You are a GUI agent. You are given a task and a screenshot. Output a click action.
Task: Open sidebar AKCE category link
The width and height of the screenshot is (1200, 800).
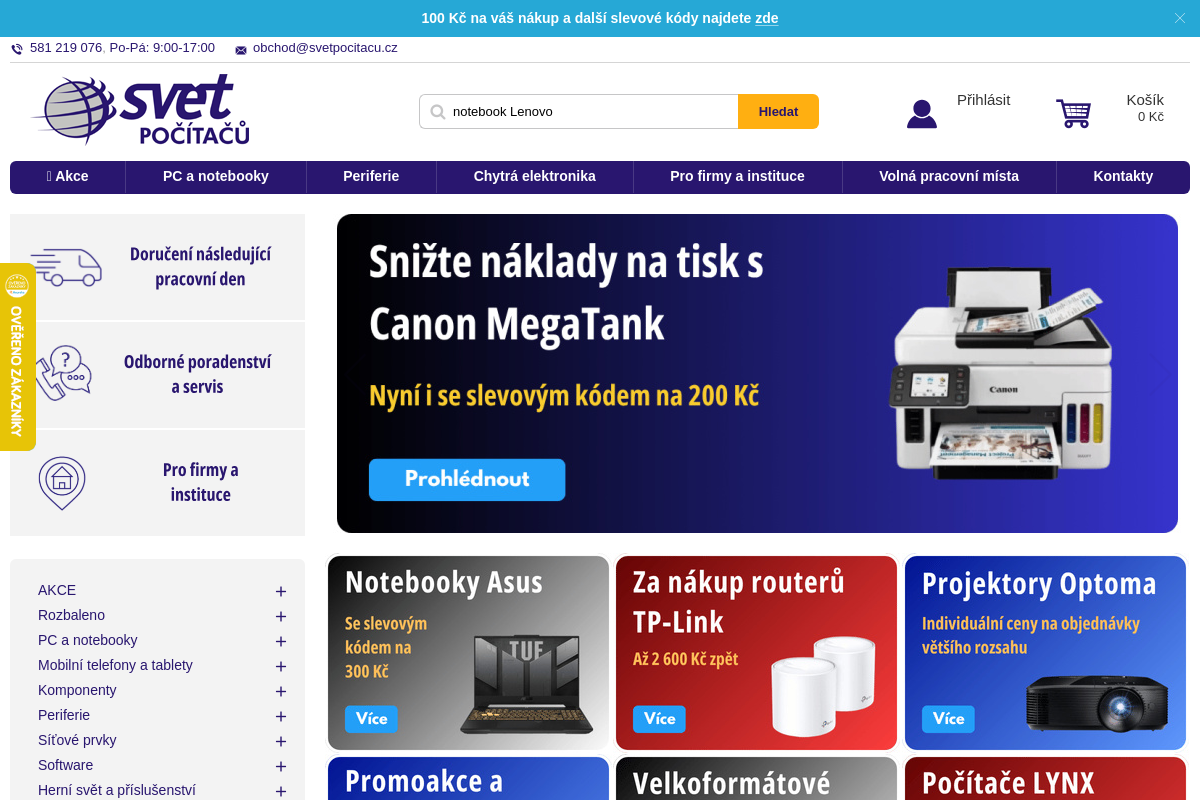pos(57,590)
